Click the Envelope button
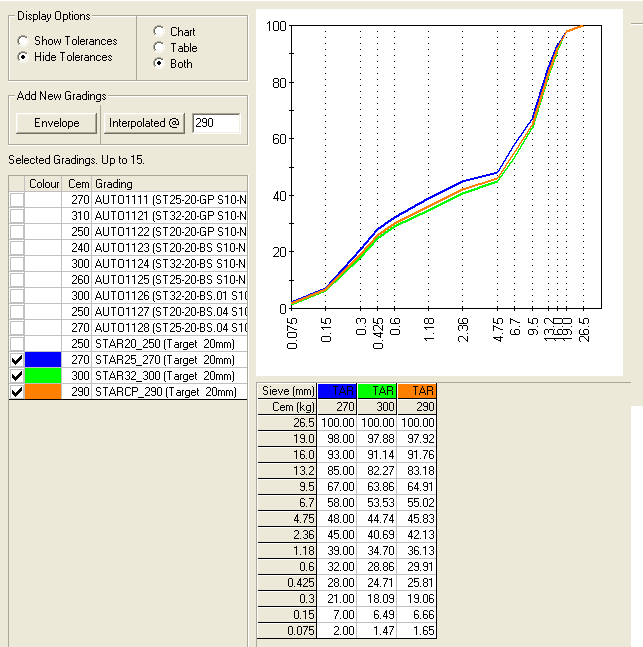This screenshot has height=647, width=643. pyautogui.click(x=56, y=123)
